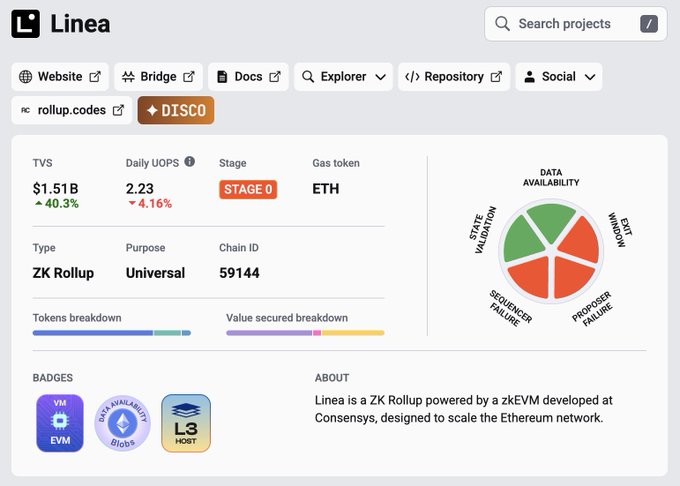Click the BADGES heading
The height and width of the screenshot is (486, 680).
coord(52,378)
